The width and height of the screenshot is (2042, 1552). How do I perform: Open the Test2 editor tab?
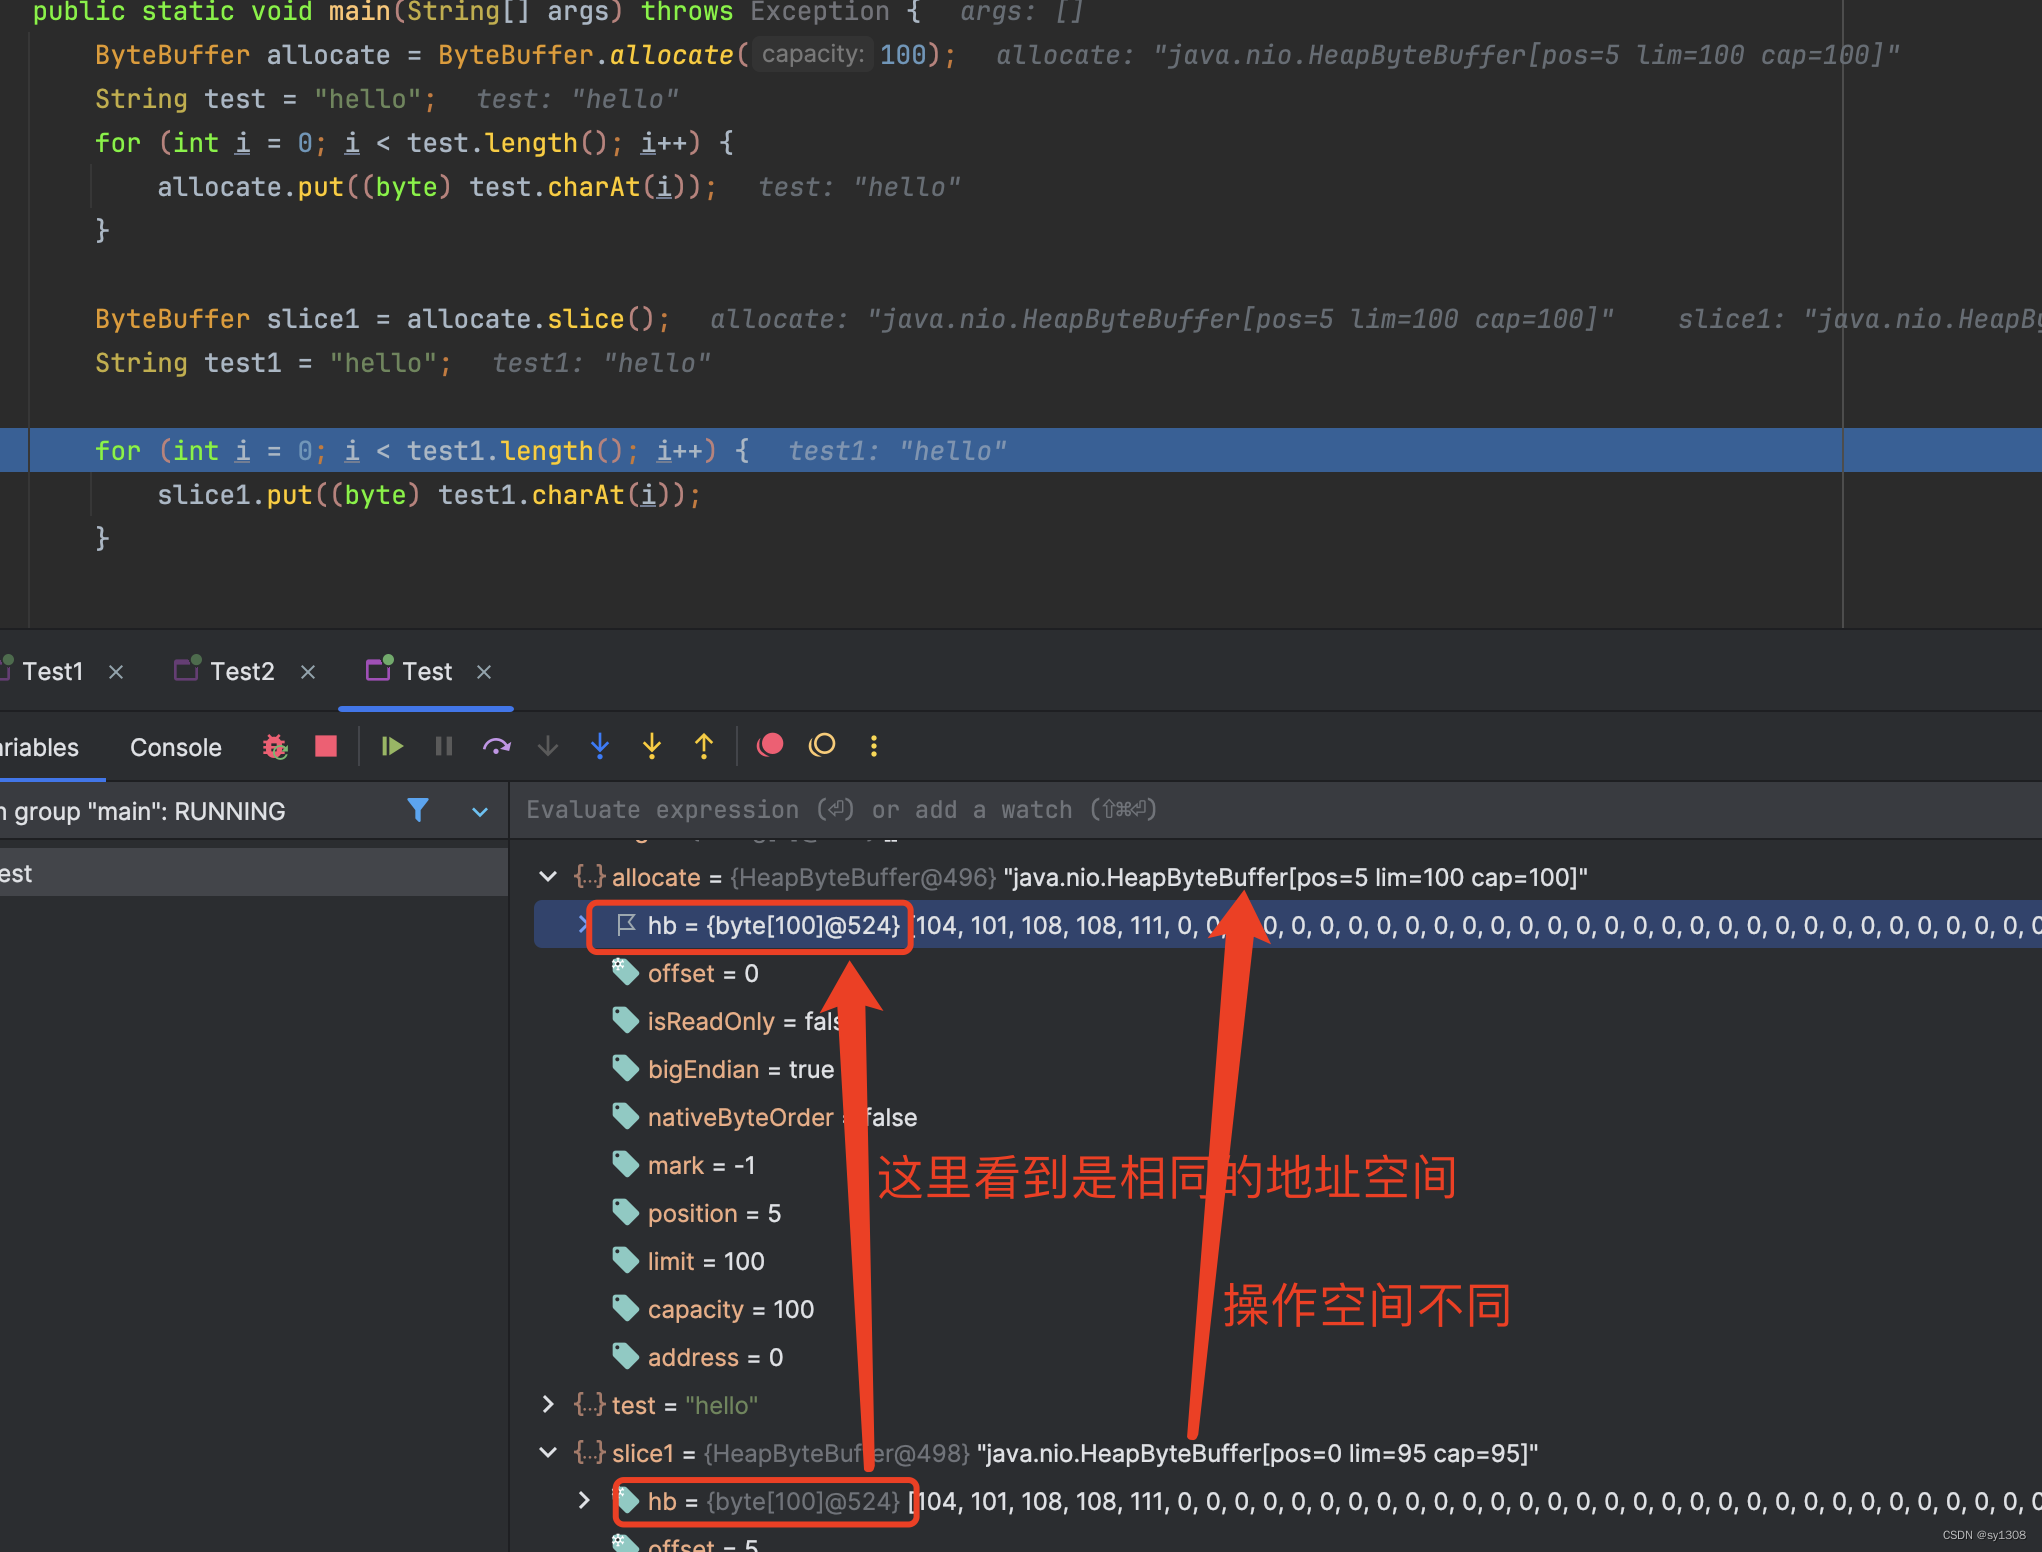pyautogui.click(x=243, y=671)
